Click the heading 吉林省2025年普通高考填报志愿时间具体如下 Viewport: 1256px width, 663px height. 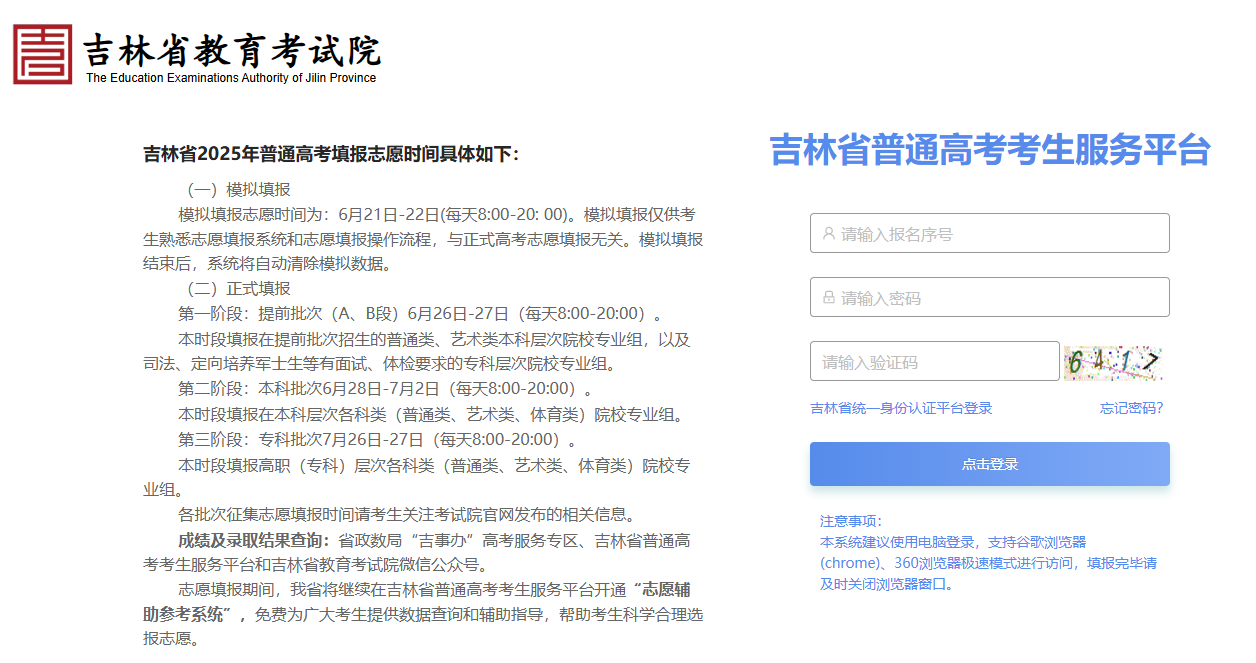tap(331, 154)
